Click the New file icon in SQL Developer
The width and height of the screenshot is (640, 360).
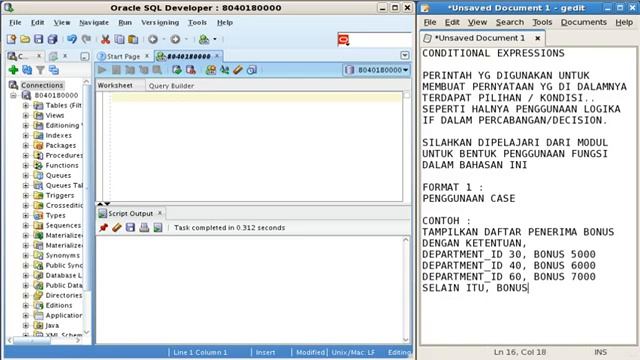pos(11,39)
